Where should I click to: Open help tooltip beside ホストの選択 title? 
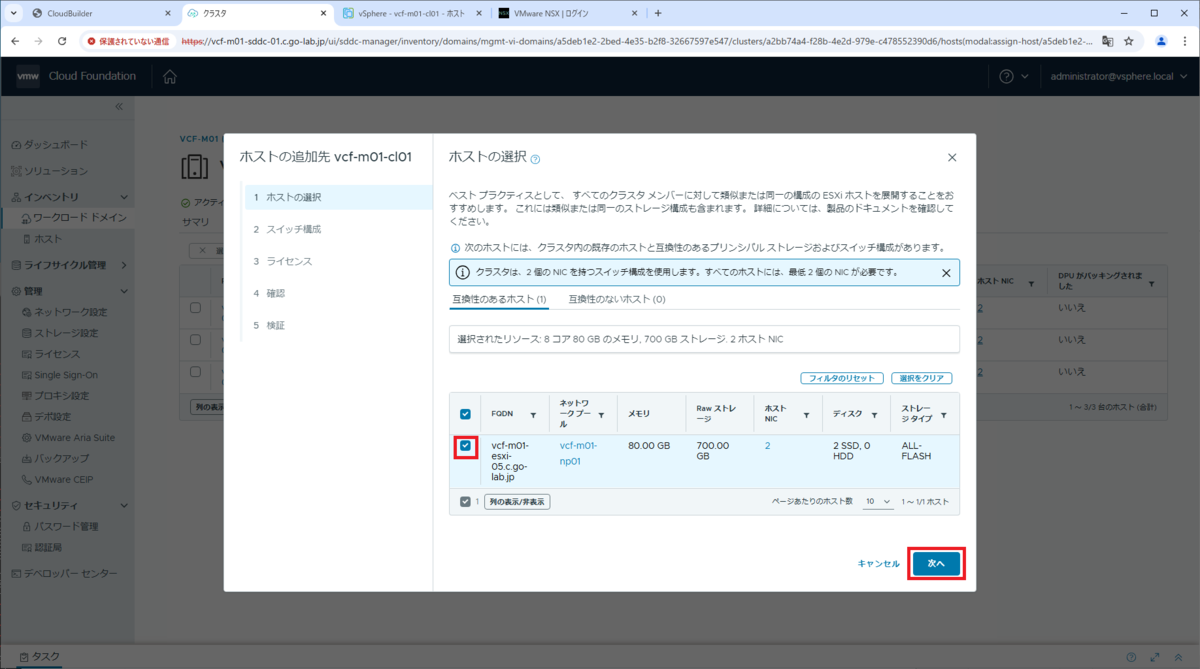point(535,159)
